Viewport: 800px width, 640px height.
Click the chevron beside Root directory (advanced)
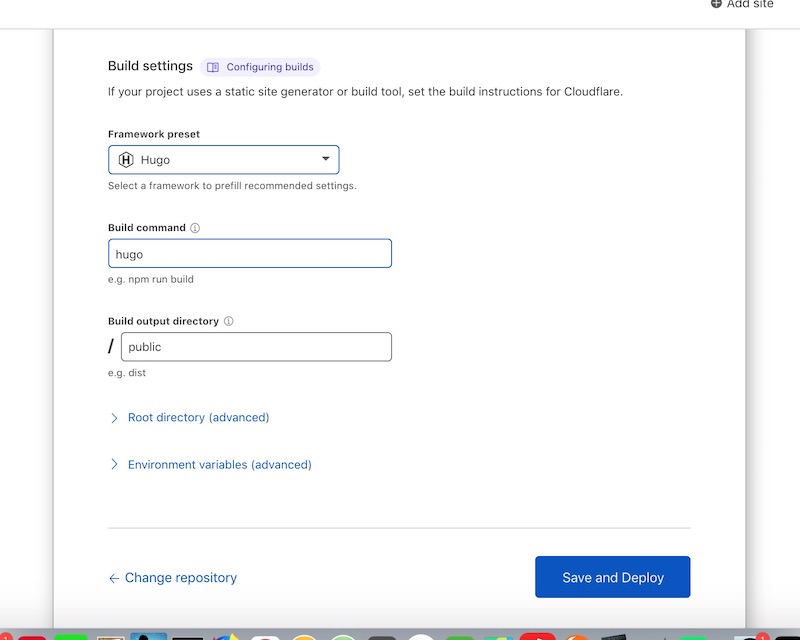coord(114,418)
